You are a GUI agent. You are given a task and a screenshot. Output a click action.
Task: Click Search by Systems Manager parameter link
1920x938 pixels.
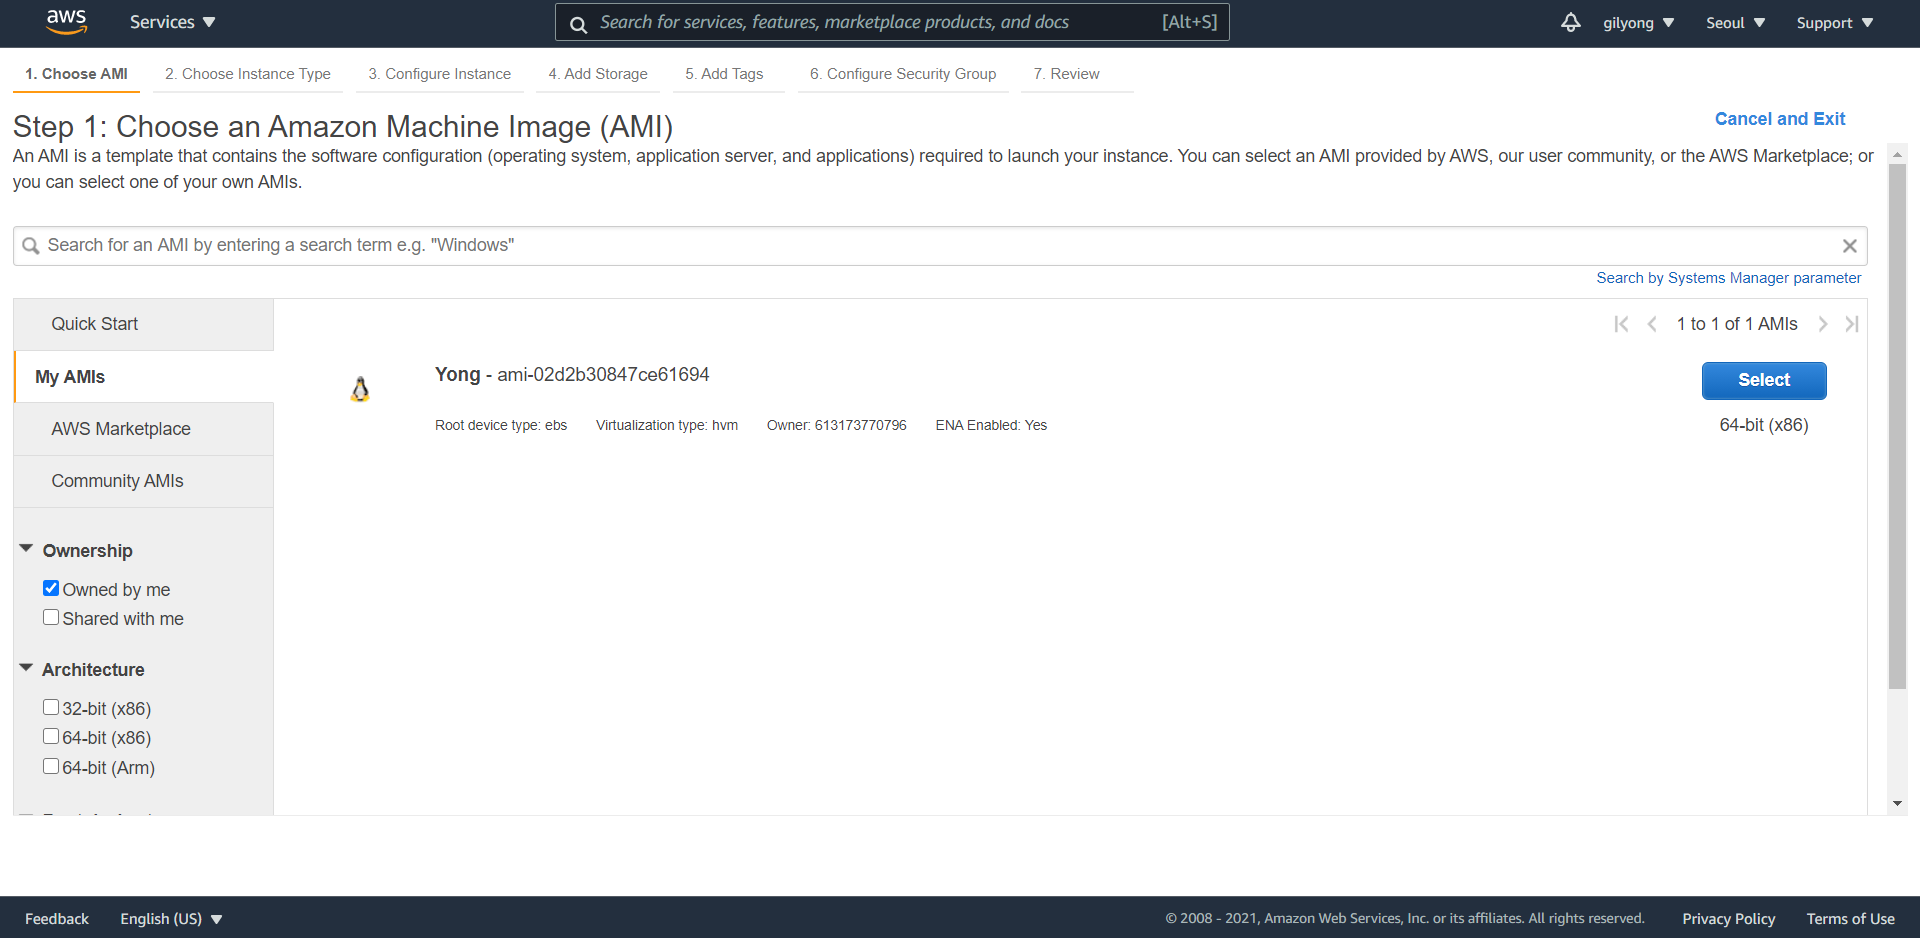pos(1729,278)
